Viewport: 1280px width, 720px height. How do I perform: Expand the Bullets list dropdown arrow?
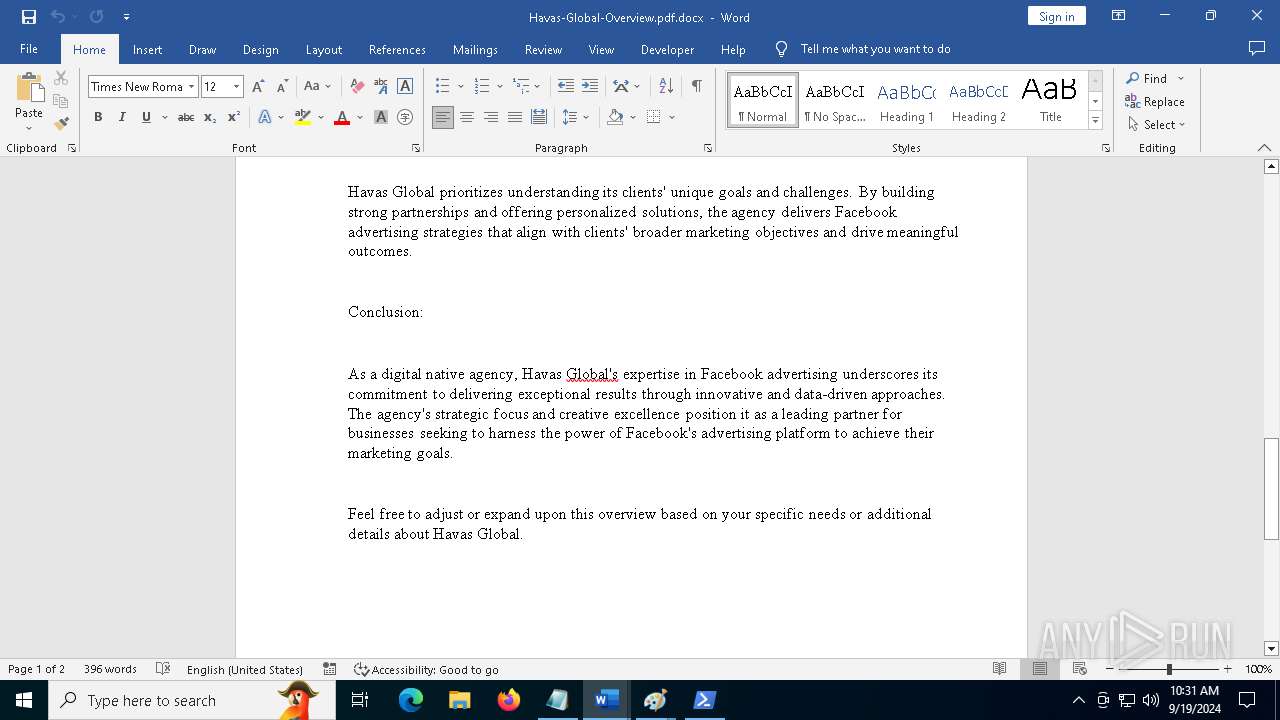[461, 87]
